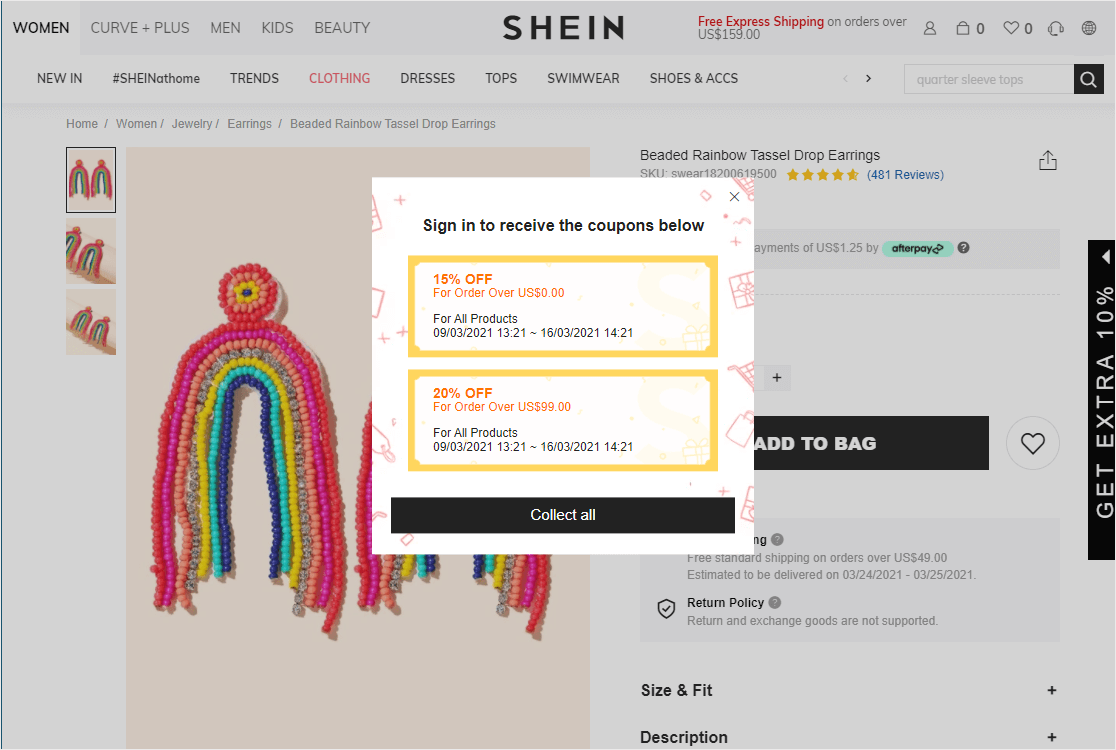Click the Collect all button

[x=562, y=515]
